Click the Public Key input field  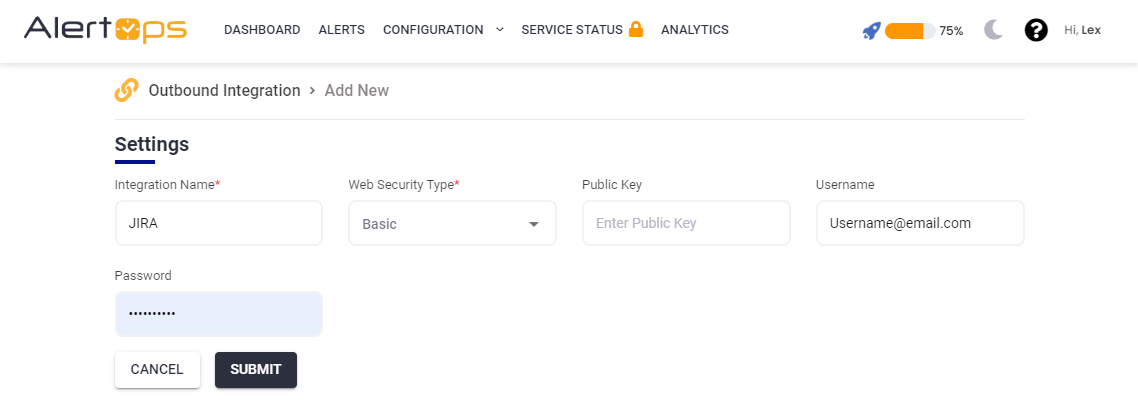(x=686, y=223)
